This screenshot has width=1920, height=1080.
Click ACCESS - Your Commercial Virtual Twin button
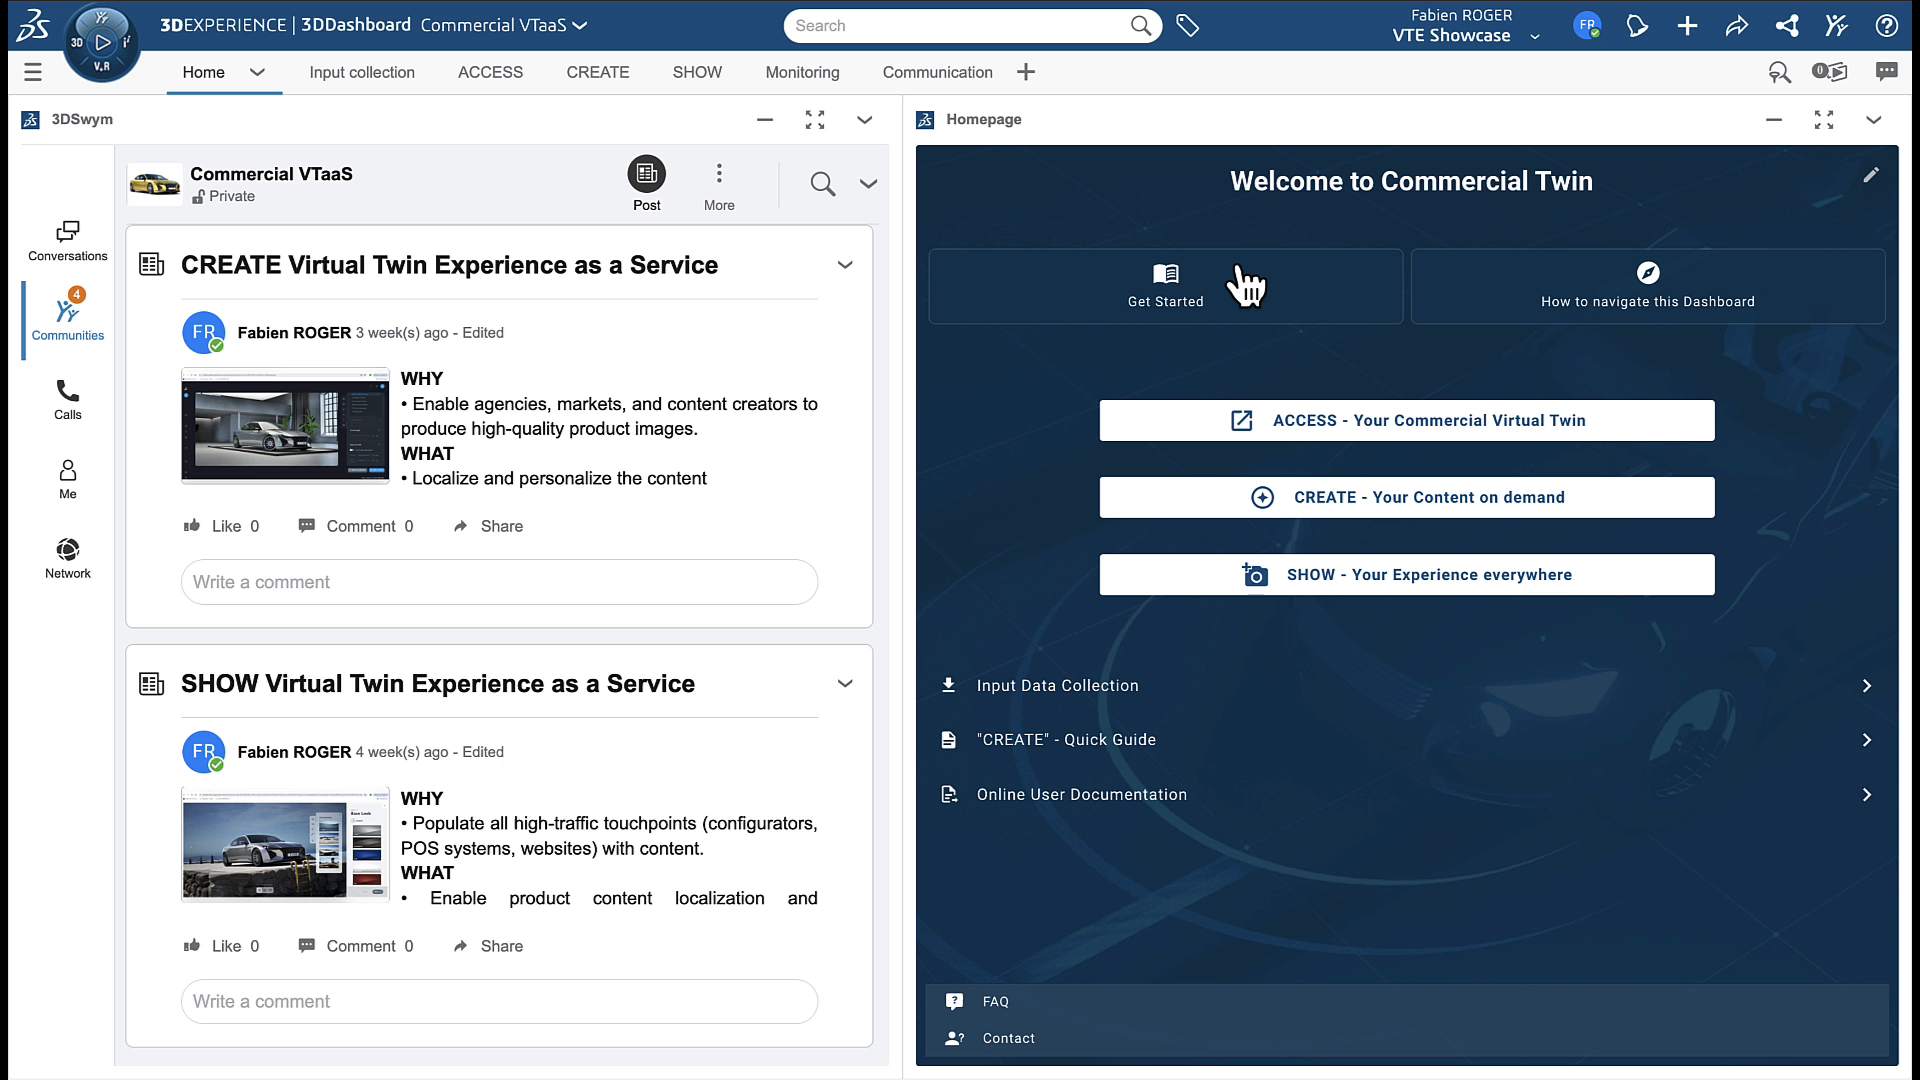tap(1406, 421)
